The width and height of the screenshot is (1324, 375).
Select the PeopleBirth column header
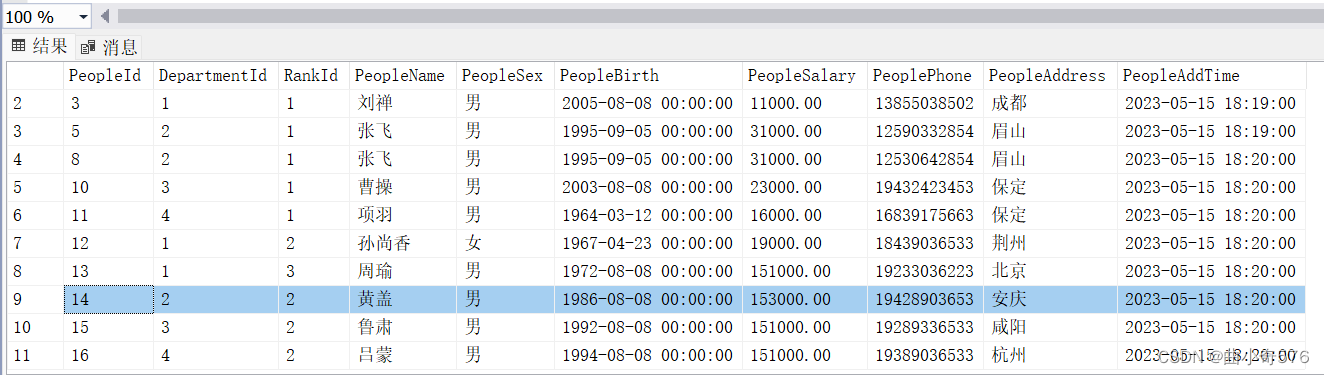[648, 75]
